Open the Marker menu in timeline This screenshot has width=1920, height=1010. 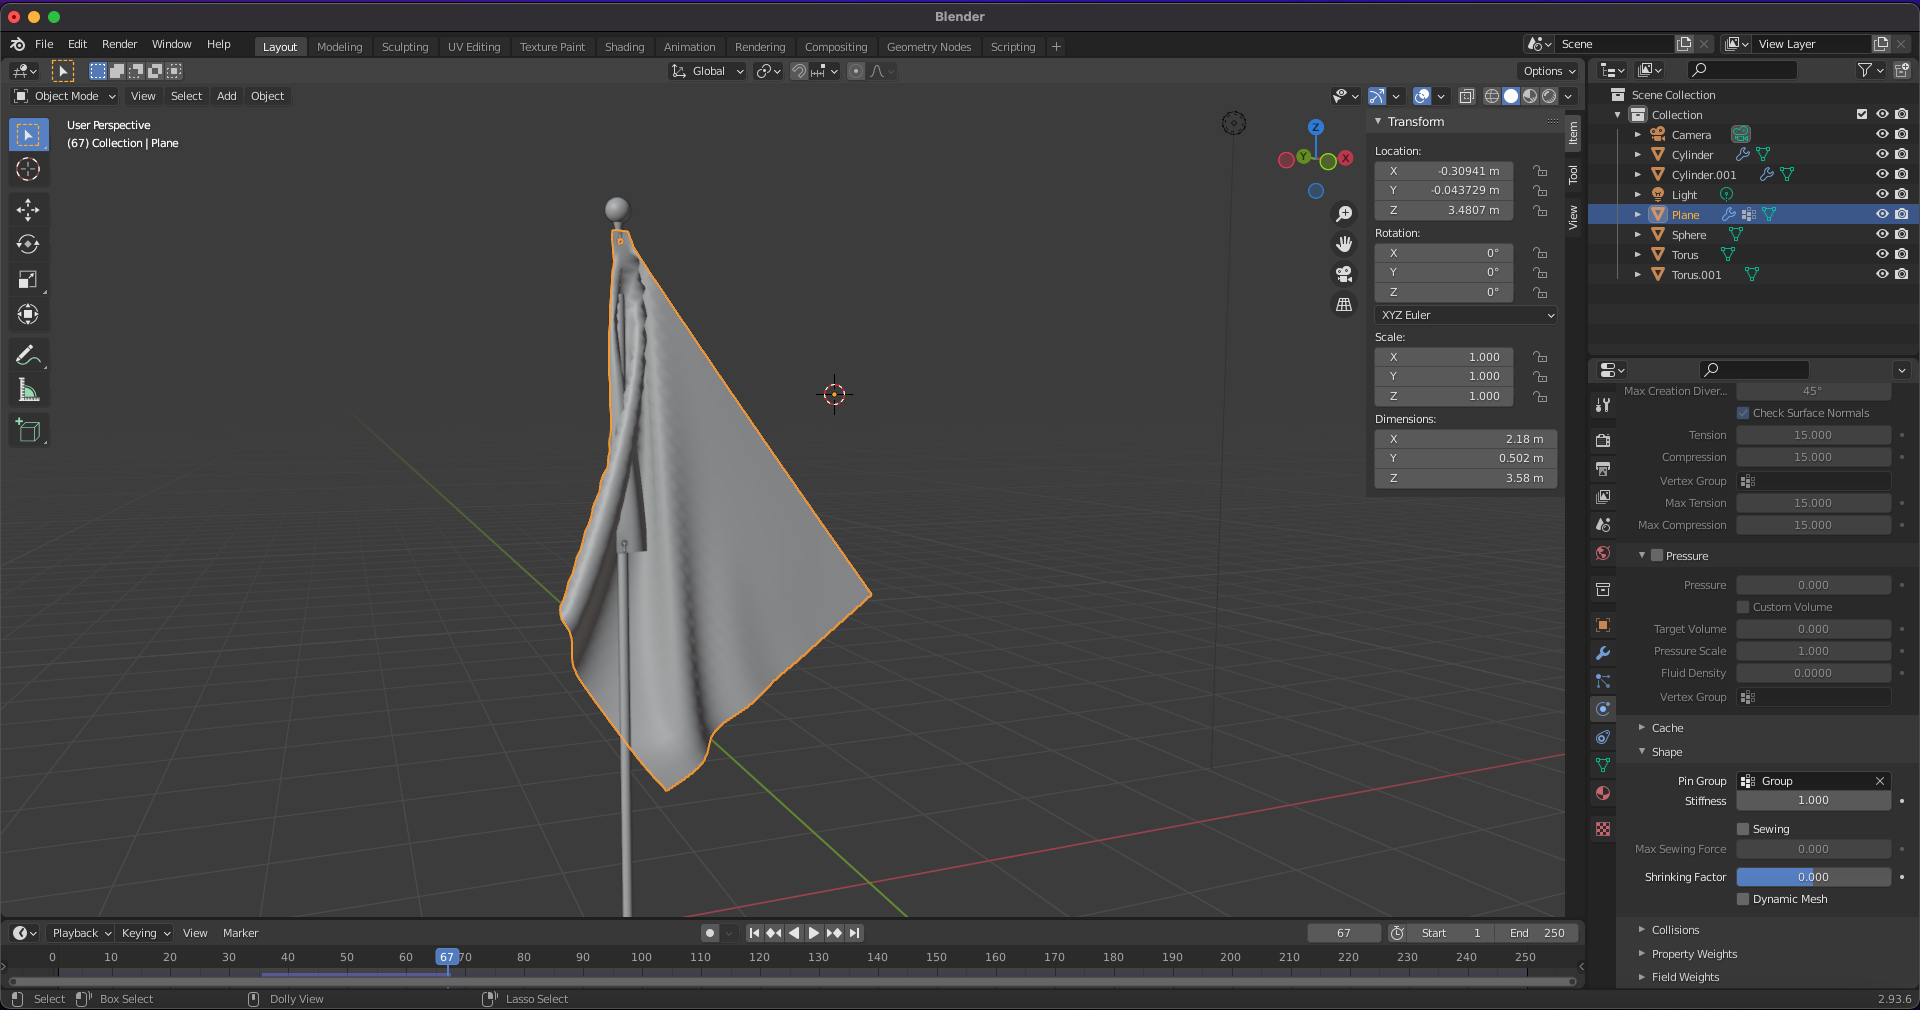click(240, 933)
